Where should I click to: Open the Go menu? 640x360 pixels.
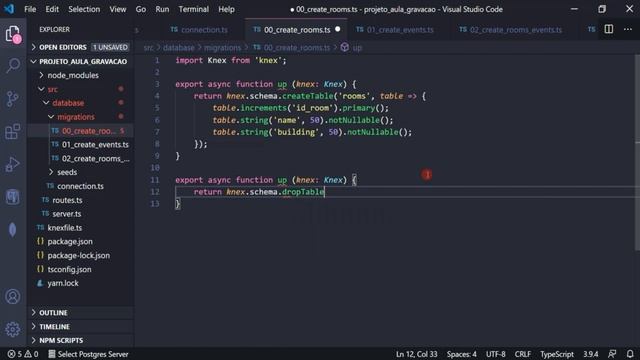point(141,9)
